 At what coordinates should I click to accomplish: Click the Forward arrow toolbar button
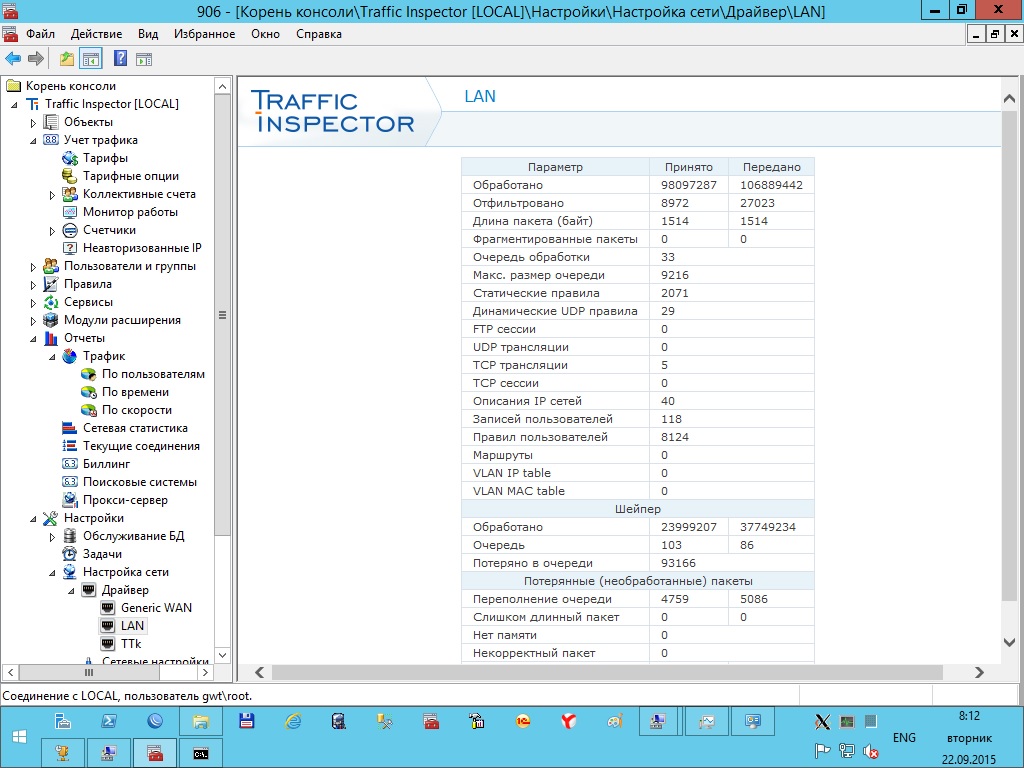point(36,59)
